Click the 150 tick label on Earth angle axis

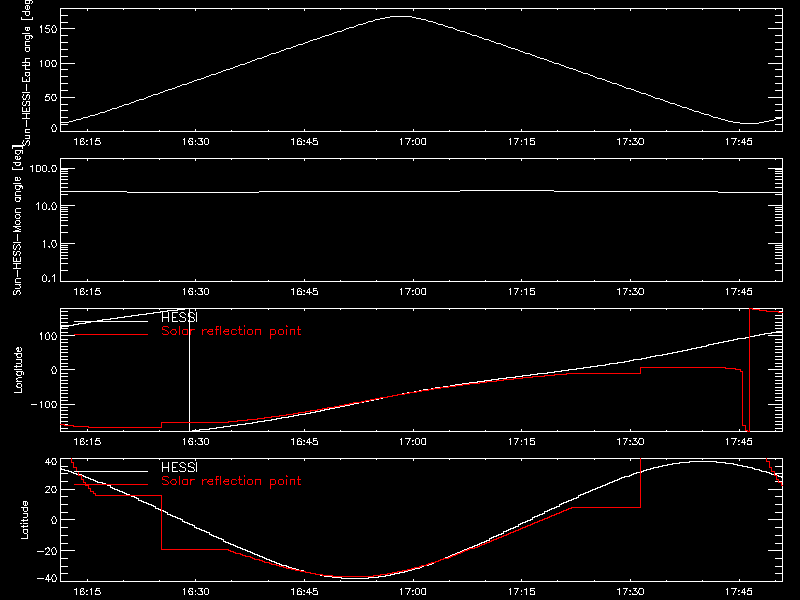click(x=48, y=29)
